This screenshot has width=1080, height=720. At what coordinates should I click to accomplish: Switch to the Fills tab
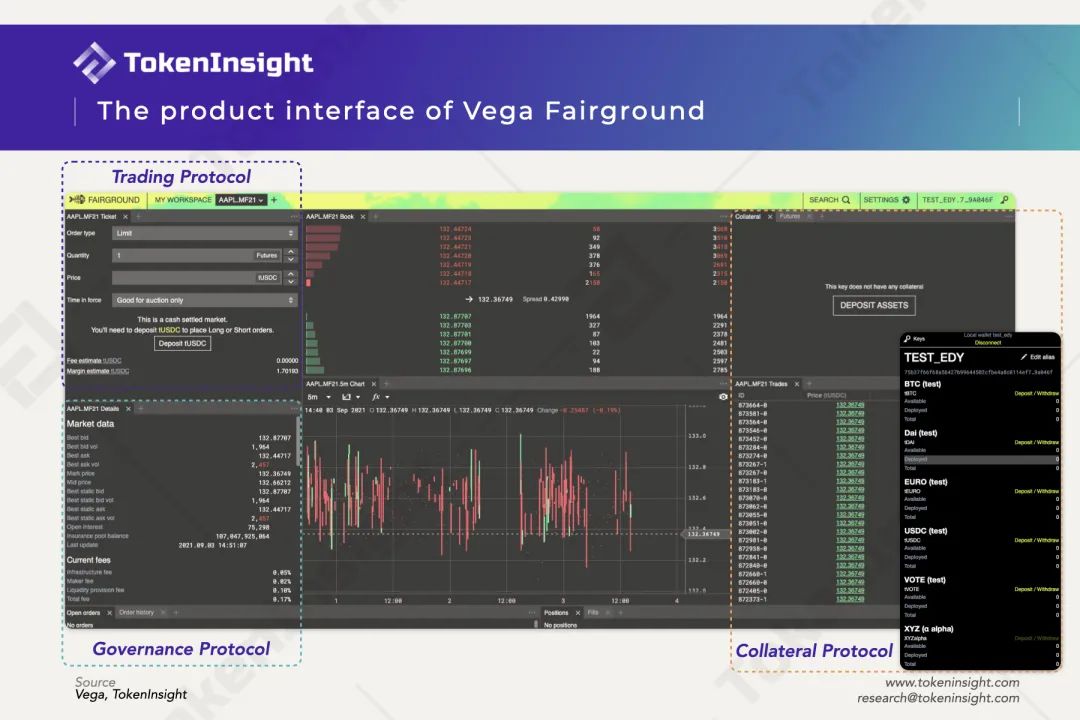(x=593, y=613)
